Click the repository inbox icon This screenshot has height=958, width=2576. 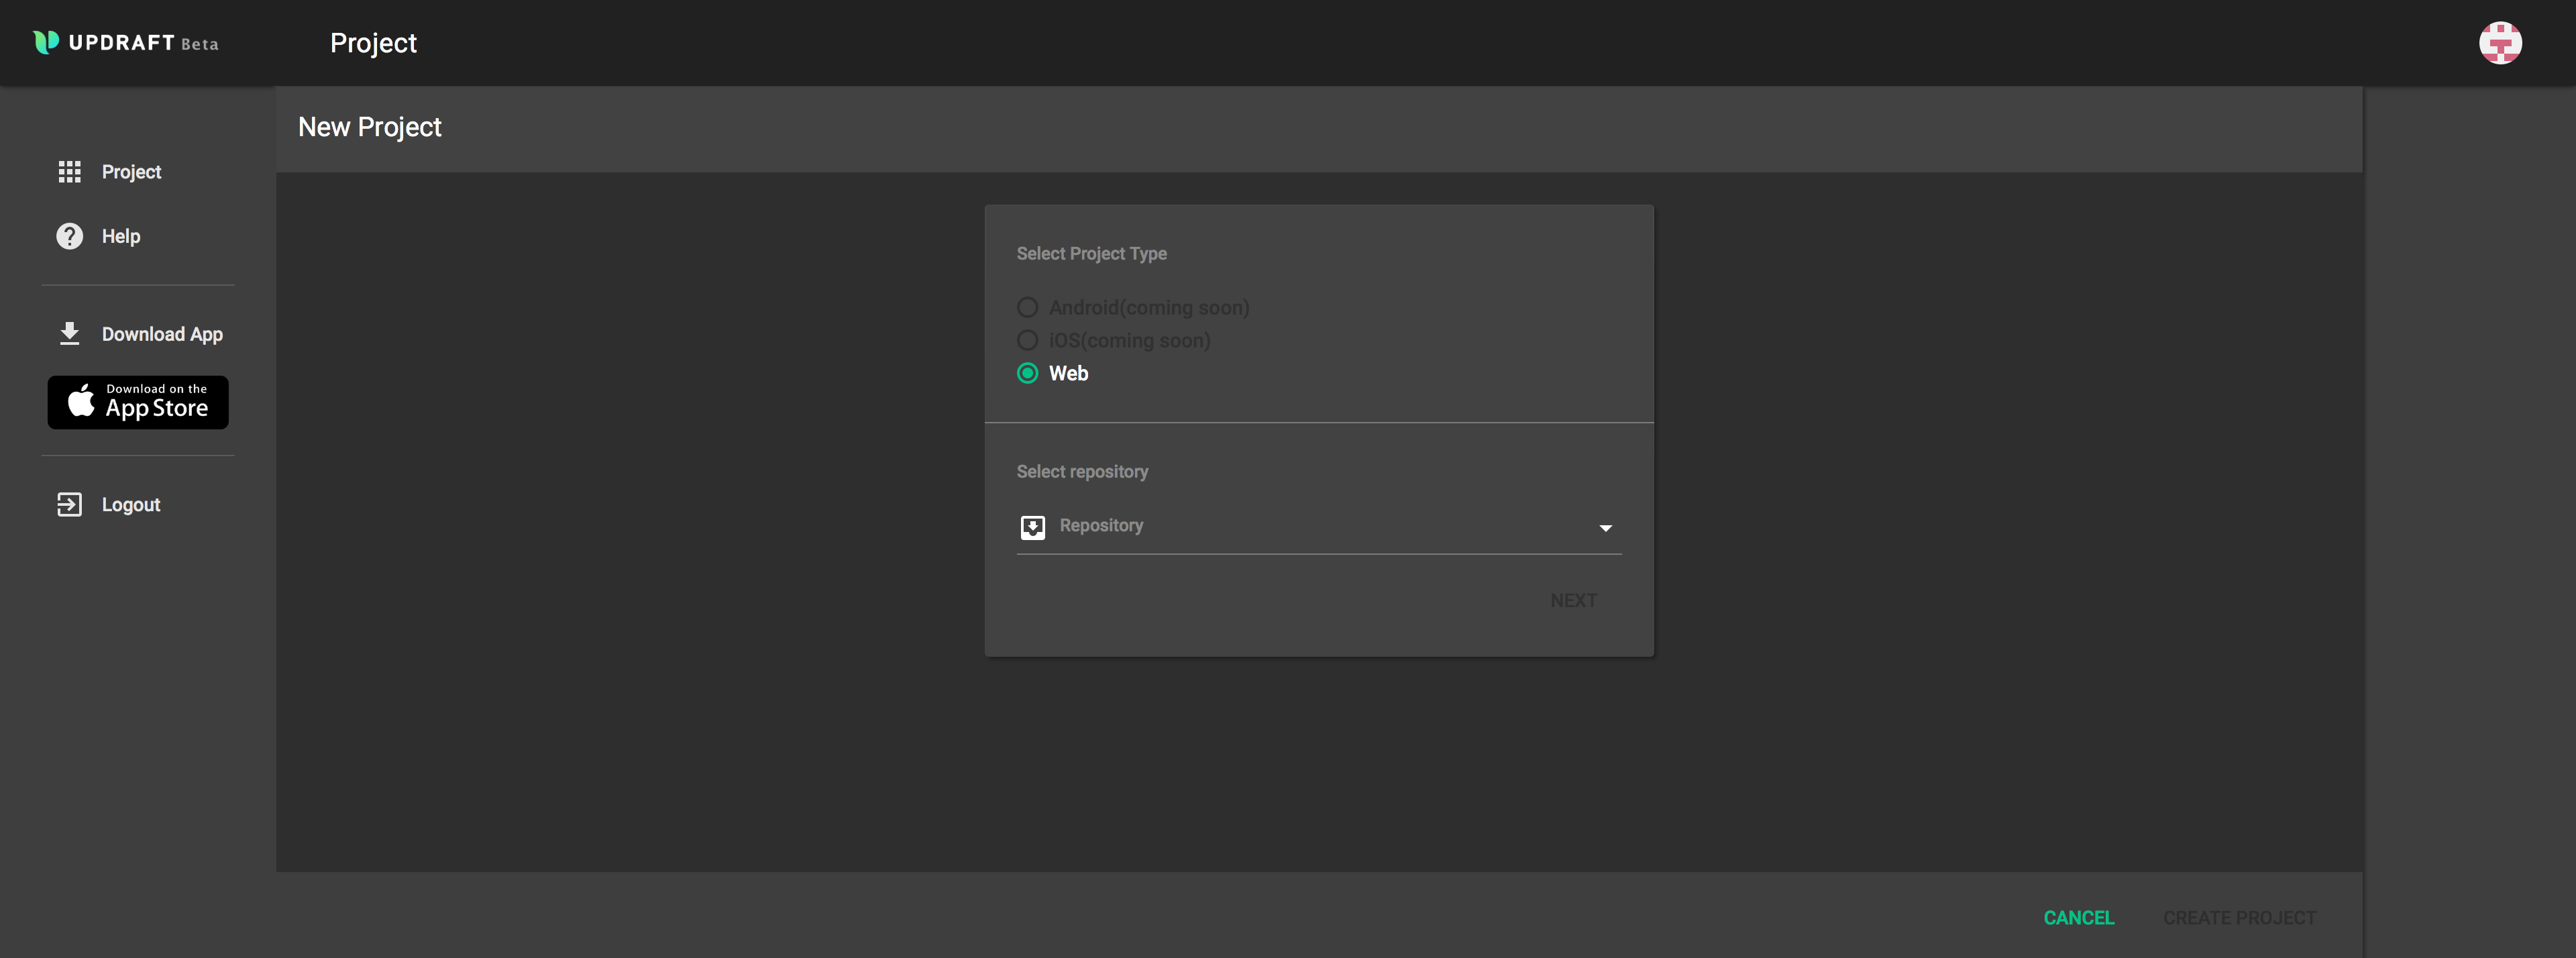(x=1032, y=527)
